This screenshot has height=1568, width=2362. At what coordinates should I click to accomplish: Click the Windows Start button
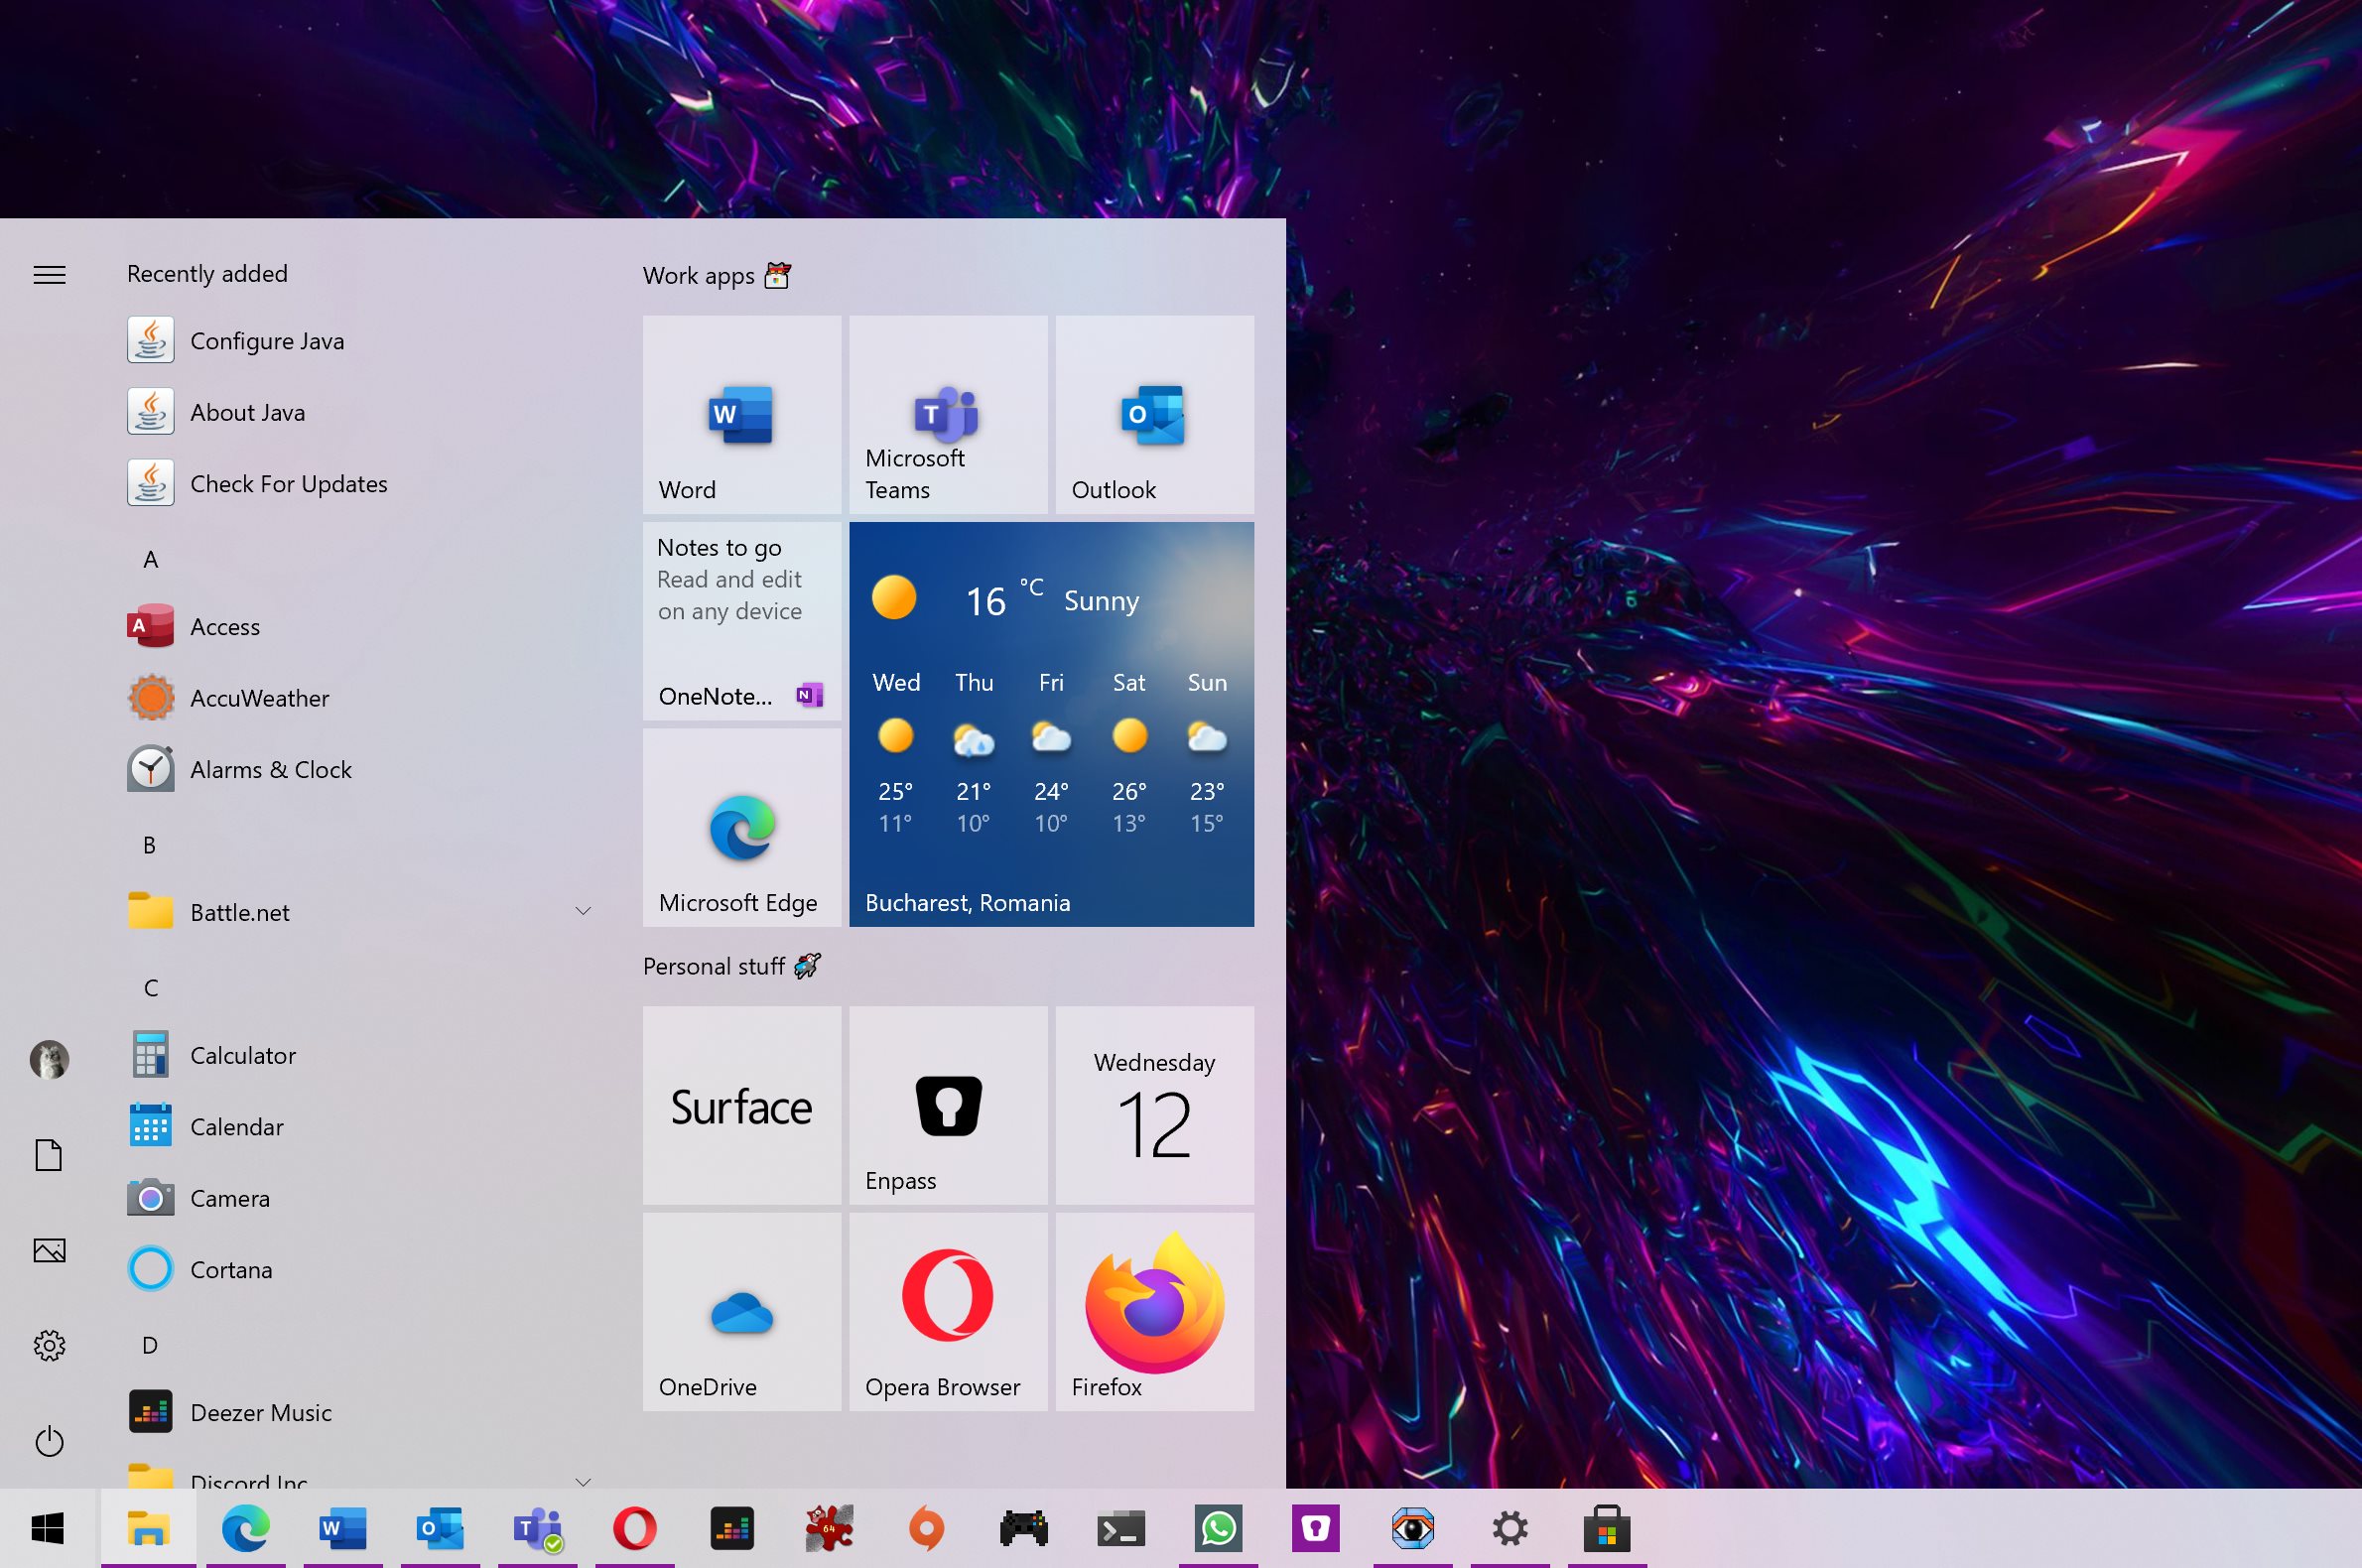(x=48, y=1528)
